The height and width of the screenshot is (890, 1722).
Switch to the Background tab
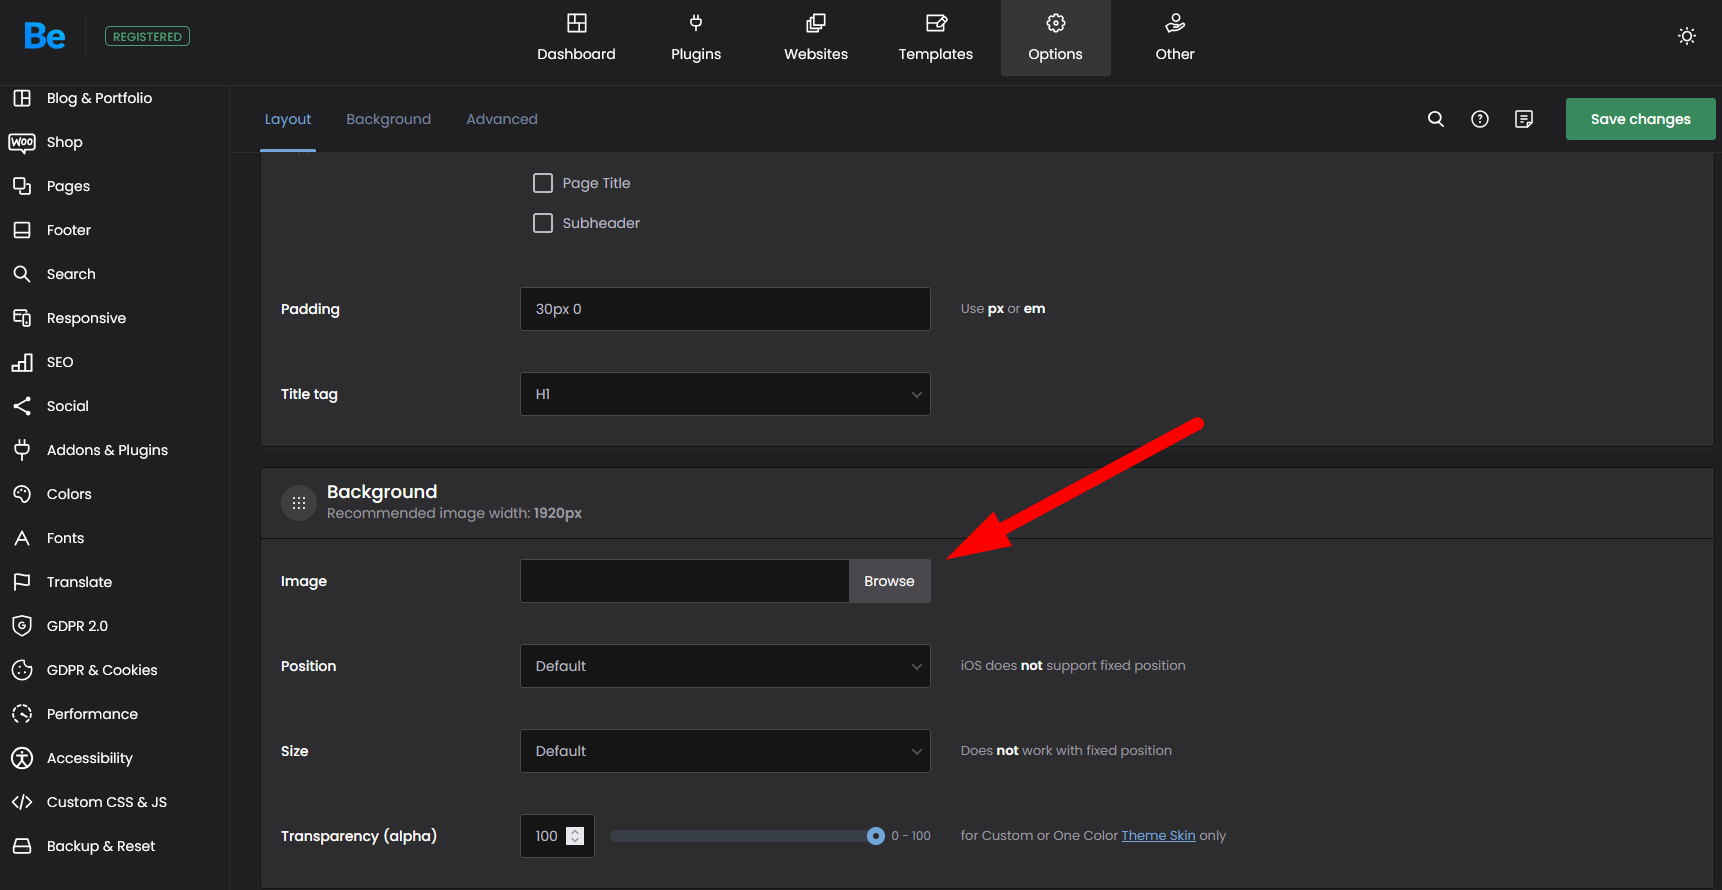389,119
